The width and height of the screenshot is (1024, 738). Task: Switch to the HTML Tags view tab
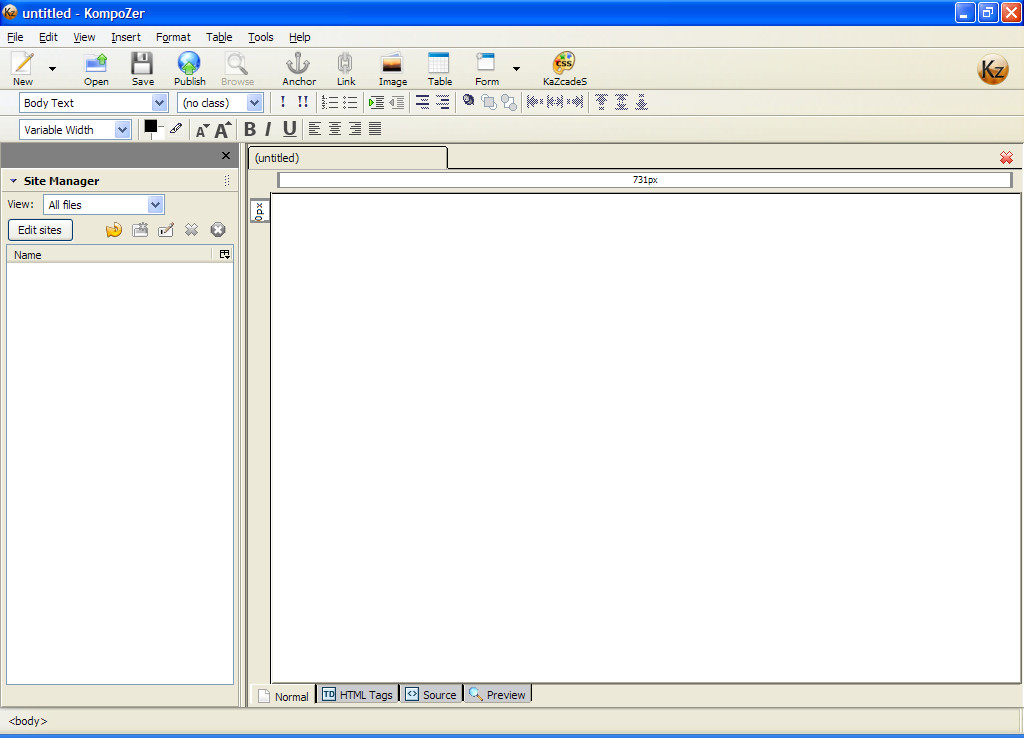tap(358, 695)
